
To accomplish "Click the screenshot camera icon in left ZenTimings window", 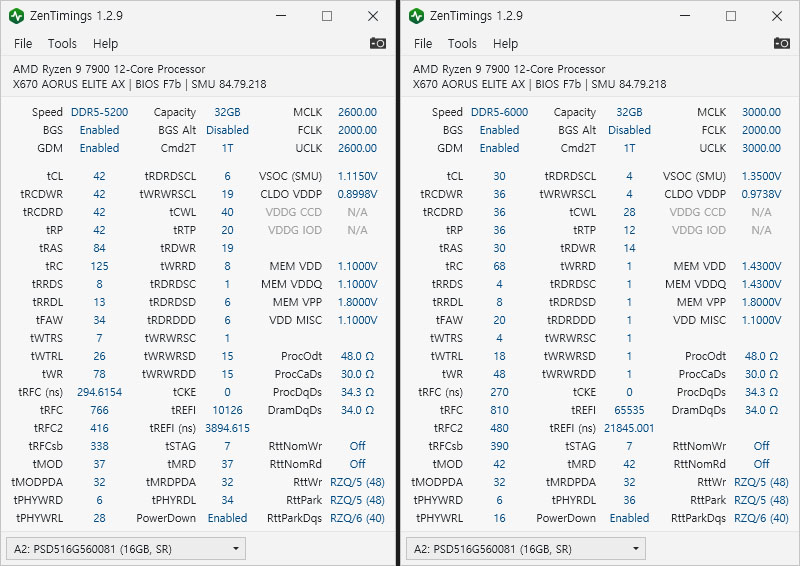I will (x=378, y=43).
